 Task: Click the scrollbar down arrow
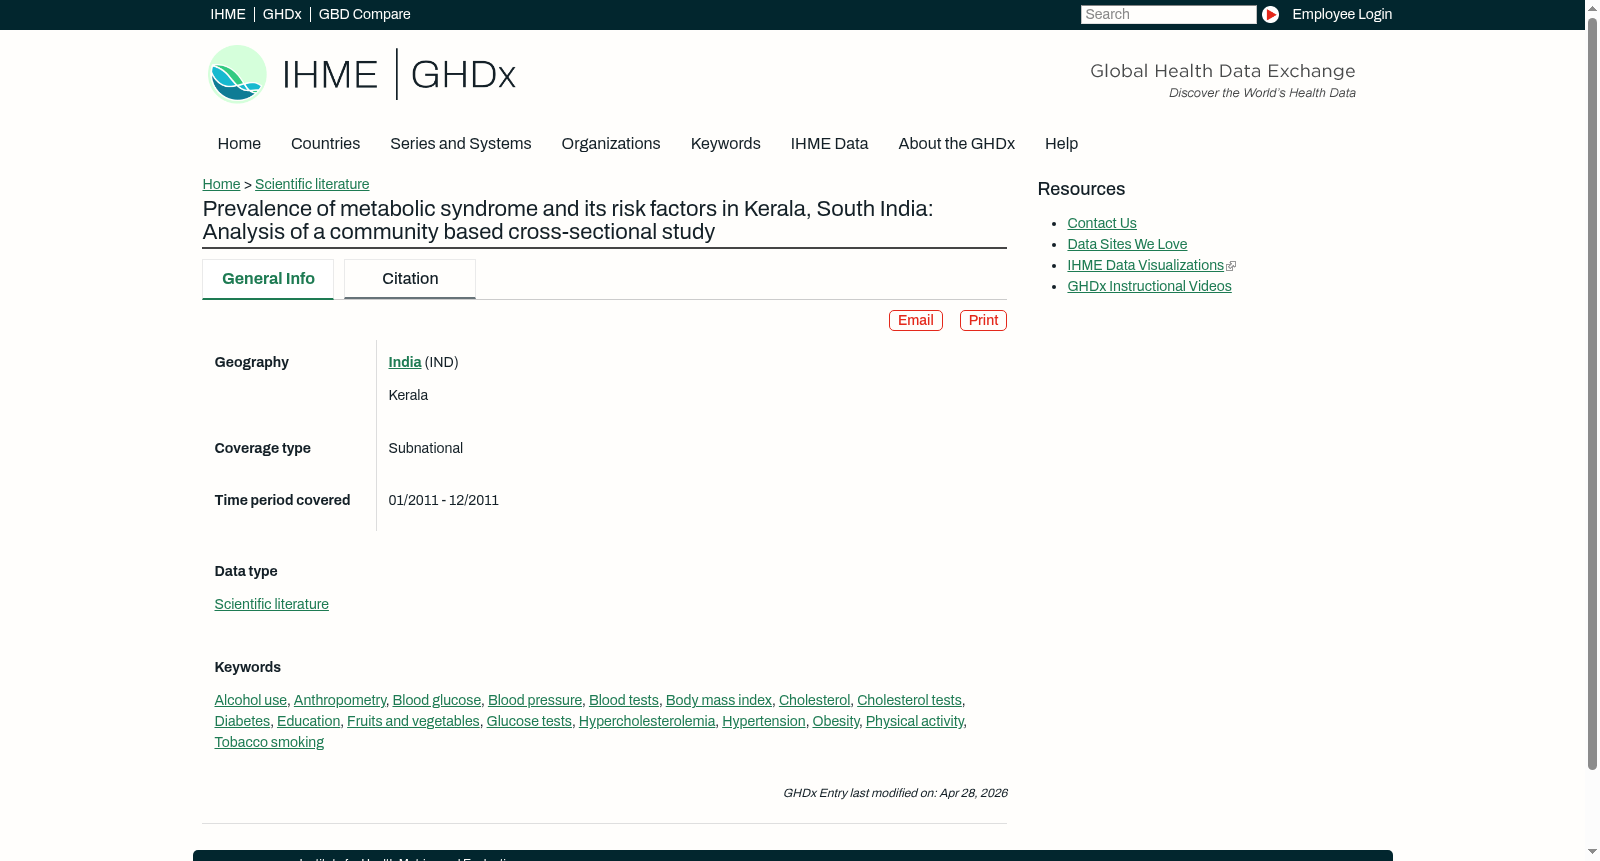click(1592, 853)
